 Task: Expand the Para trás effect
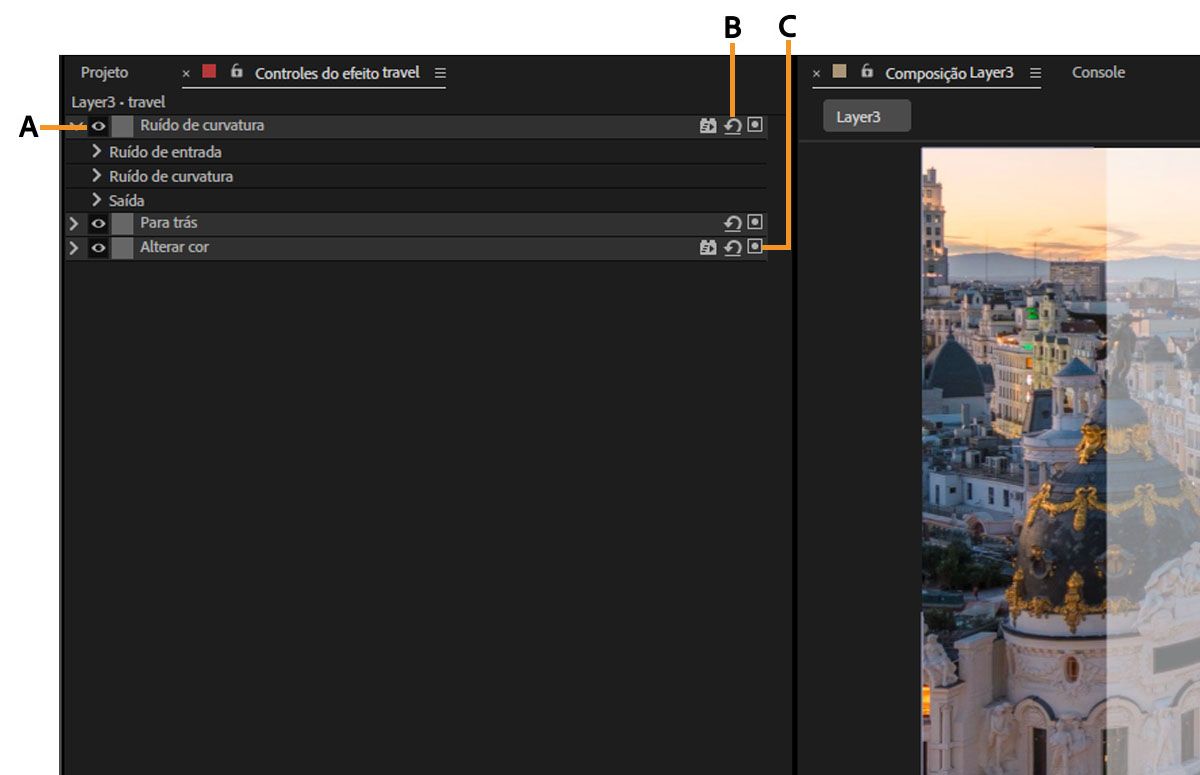(x=73, y=223)
